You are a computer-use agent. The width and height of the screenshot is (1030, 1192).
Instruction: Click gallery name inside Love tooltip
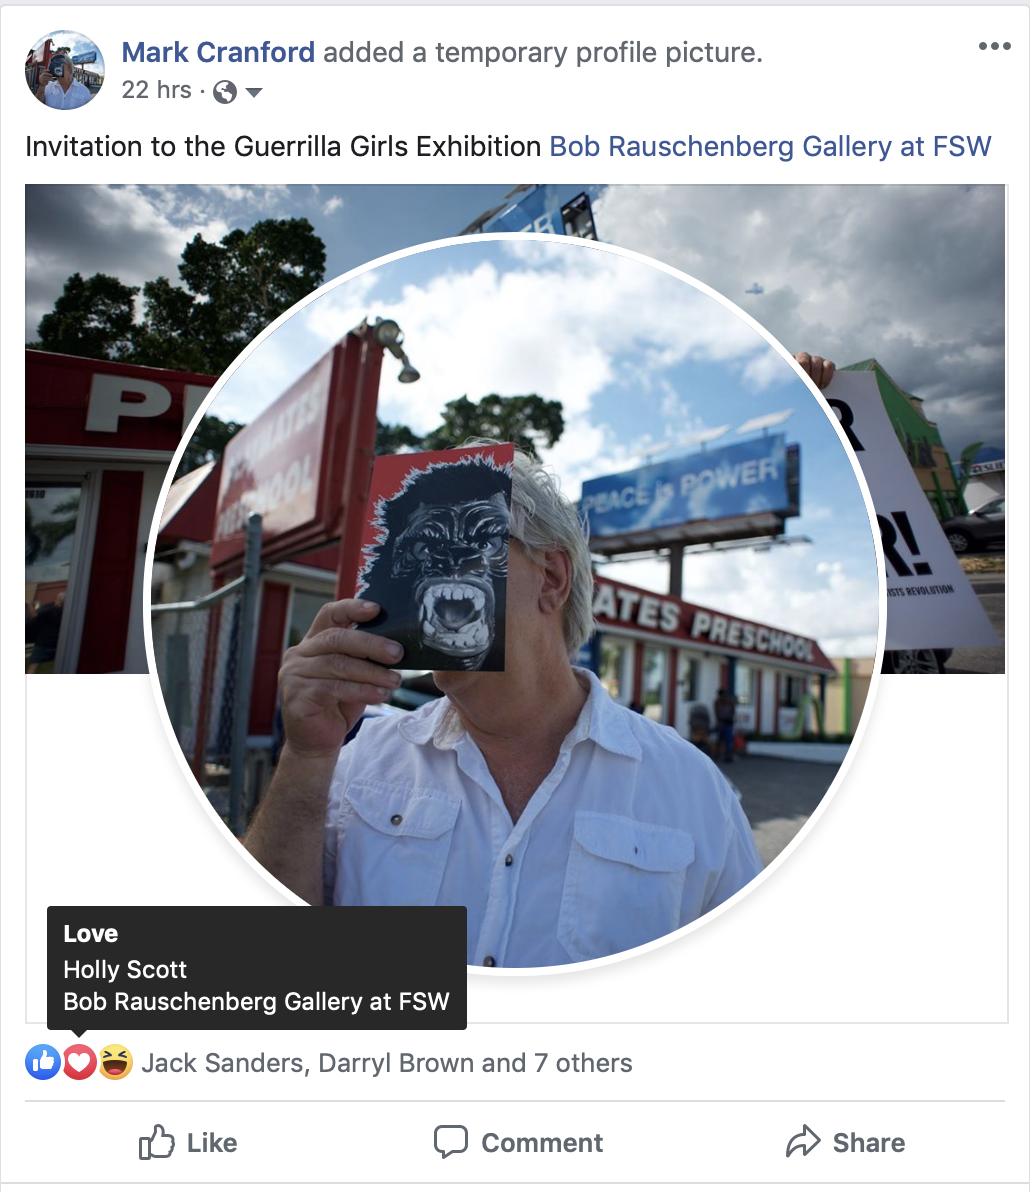tap(256, 1001)
